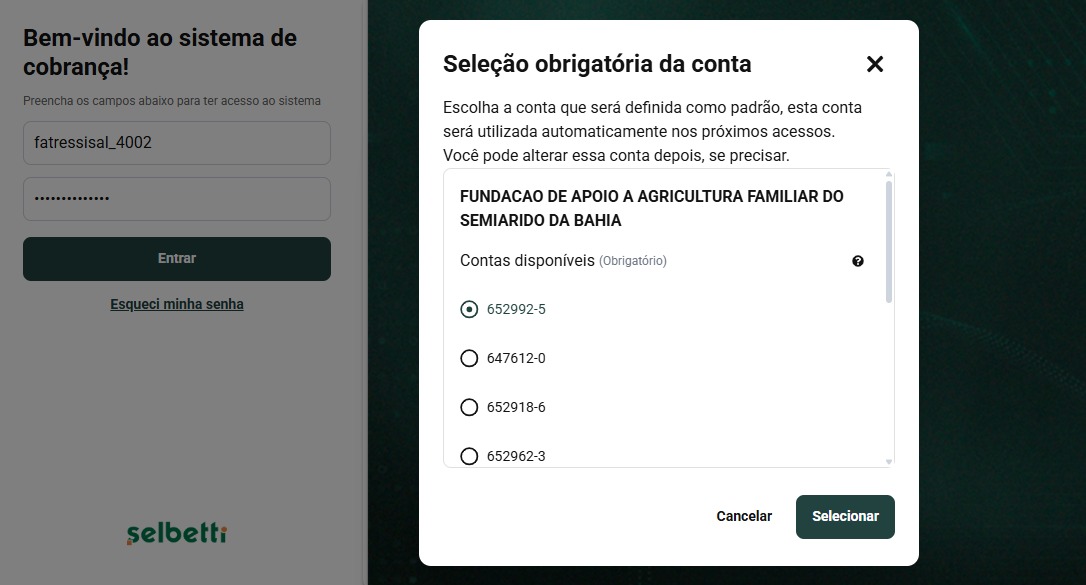Viewport: 1086px width, 585px height.
Task: Click the FUNDACAO DE APOIO organization name
Action: pos(651,208)
